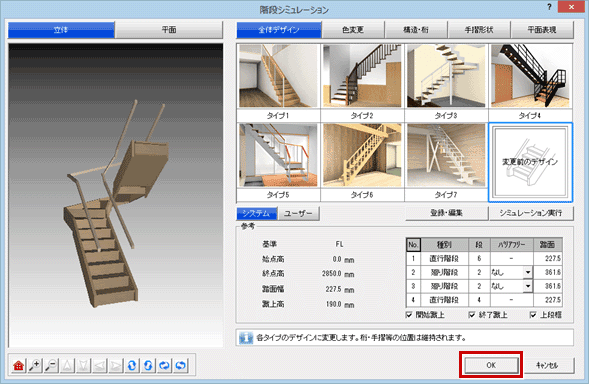Toggle the 終了蹴上 checkbox
This screenshot has height=384, width=589.
[x=472, y=315]
